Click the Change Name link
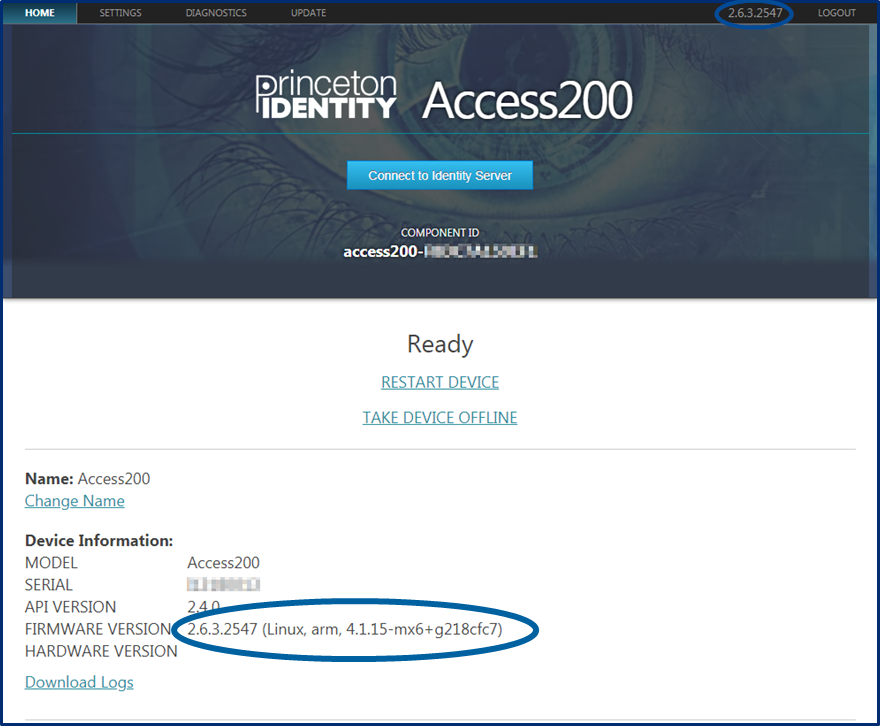 (75, 501)
